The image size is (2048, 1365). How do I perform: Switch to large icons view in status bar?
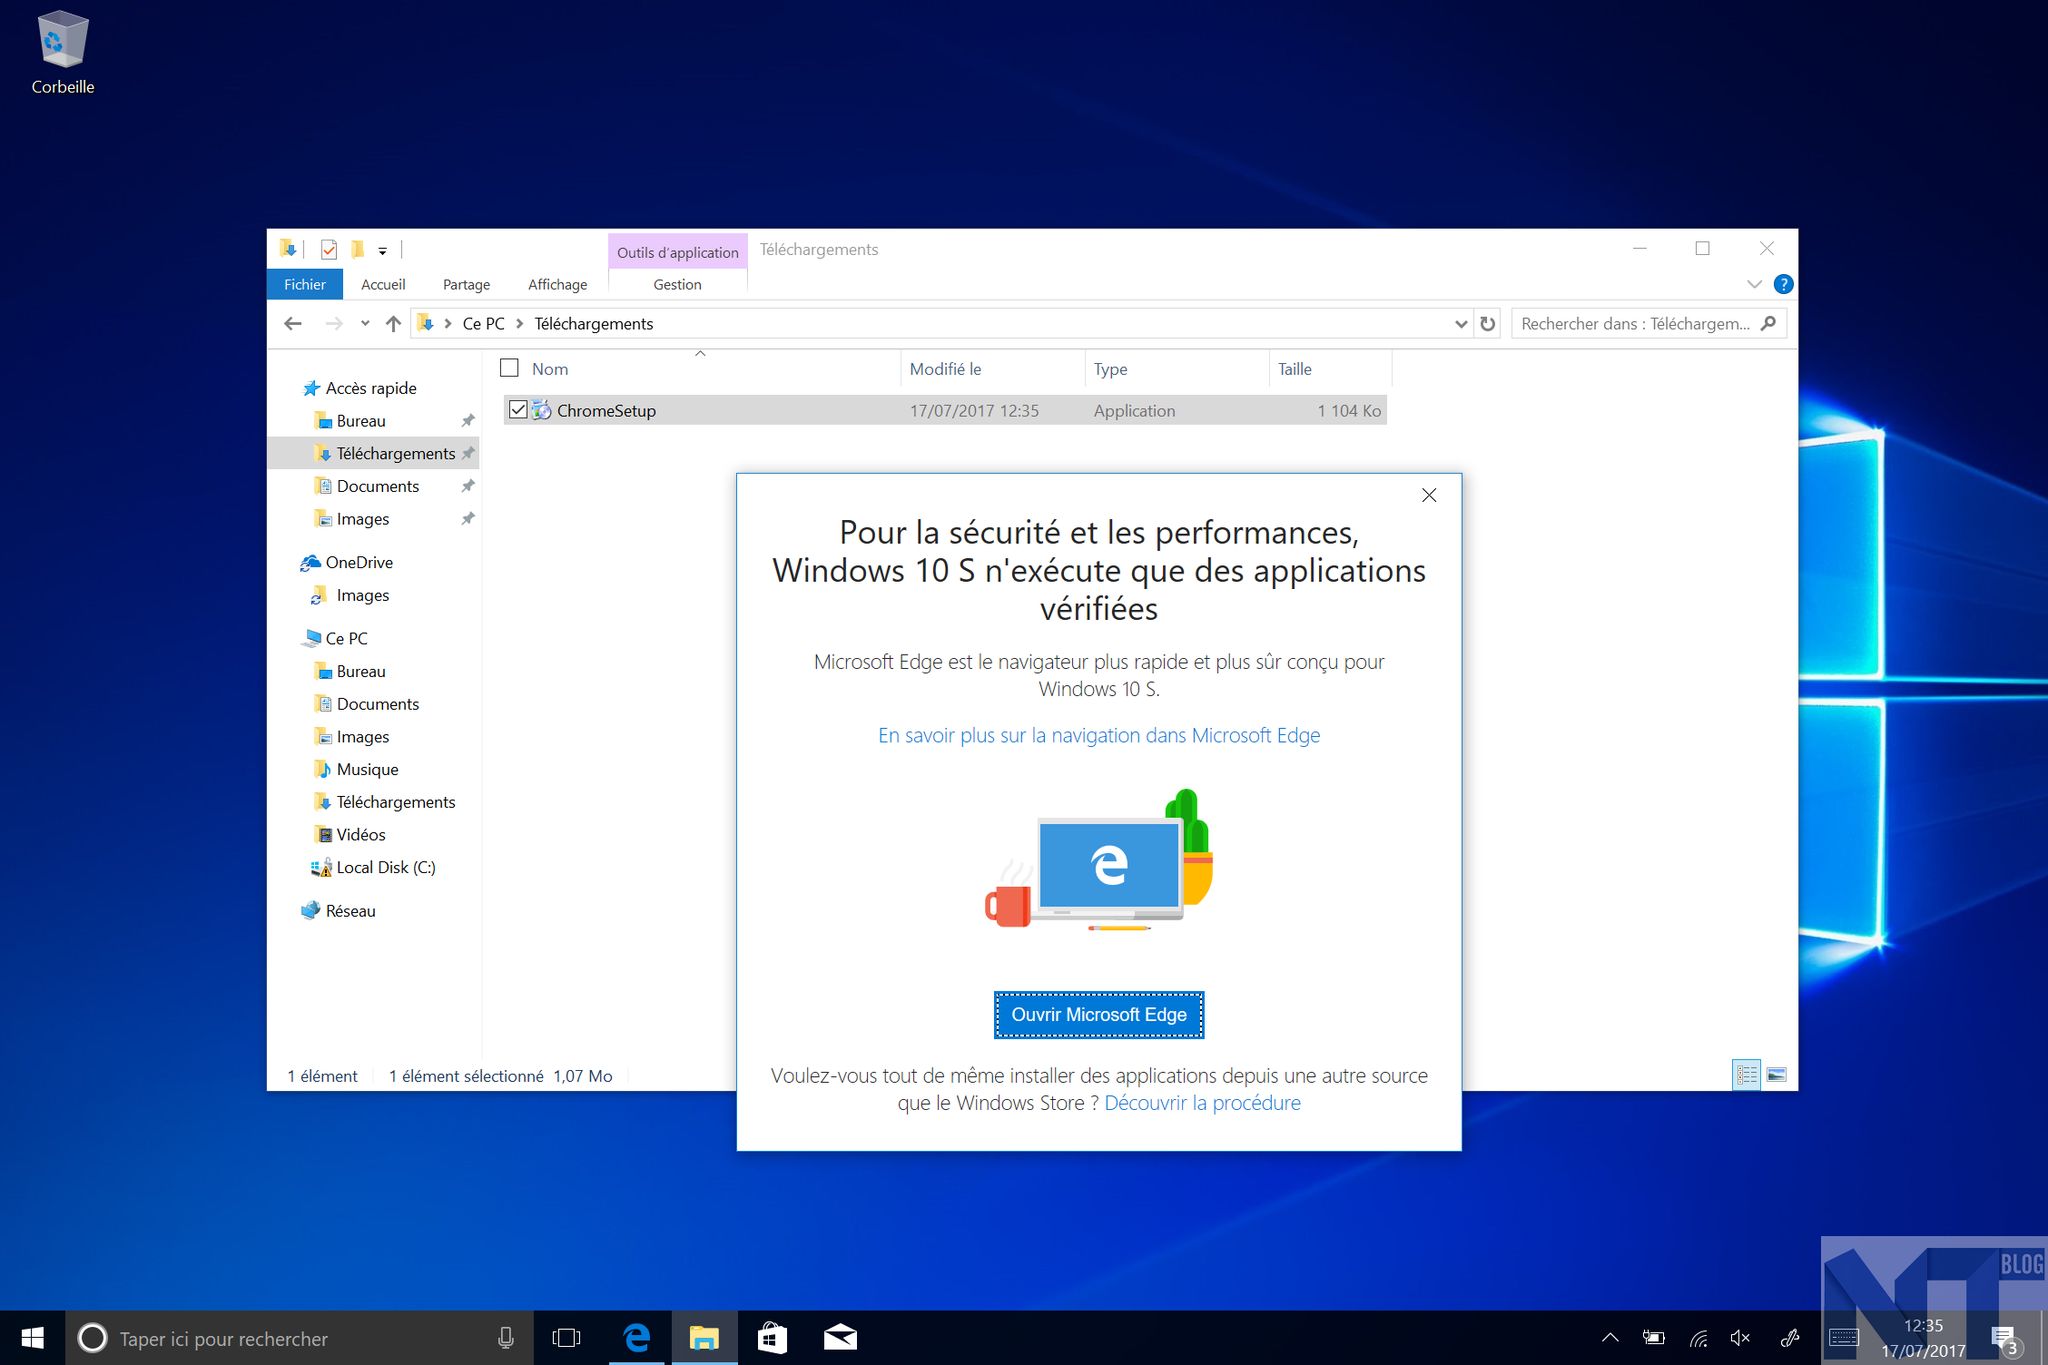point(1777,1075)
